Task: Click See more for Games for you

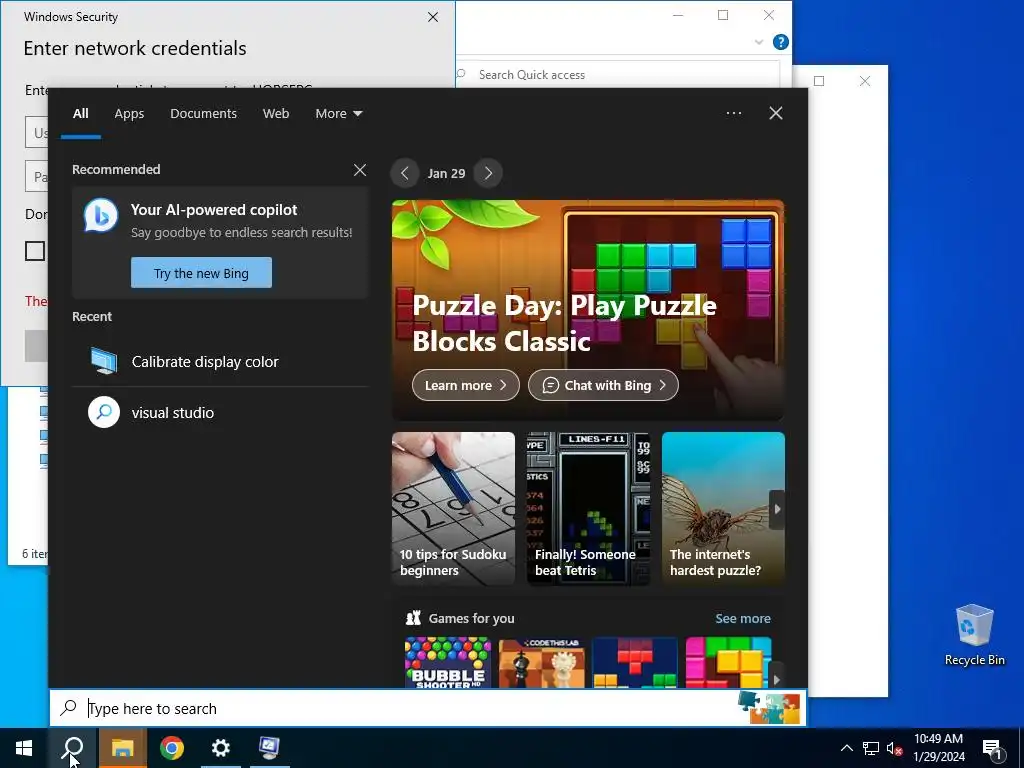Action: coord(743,618)
